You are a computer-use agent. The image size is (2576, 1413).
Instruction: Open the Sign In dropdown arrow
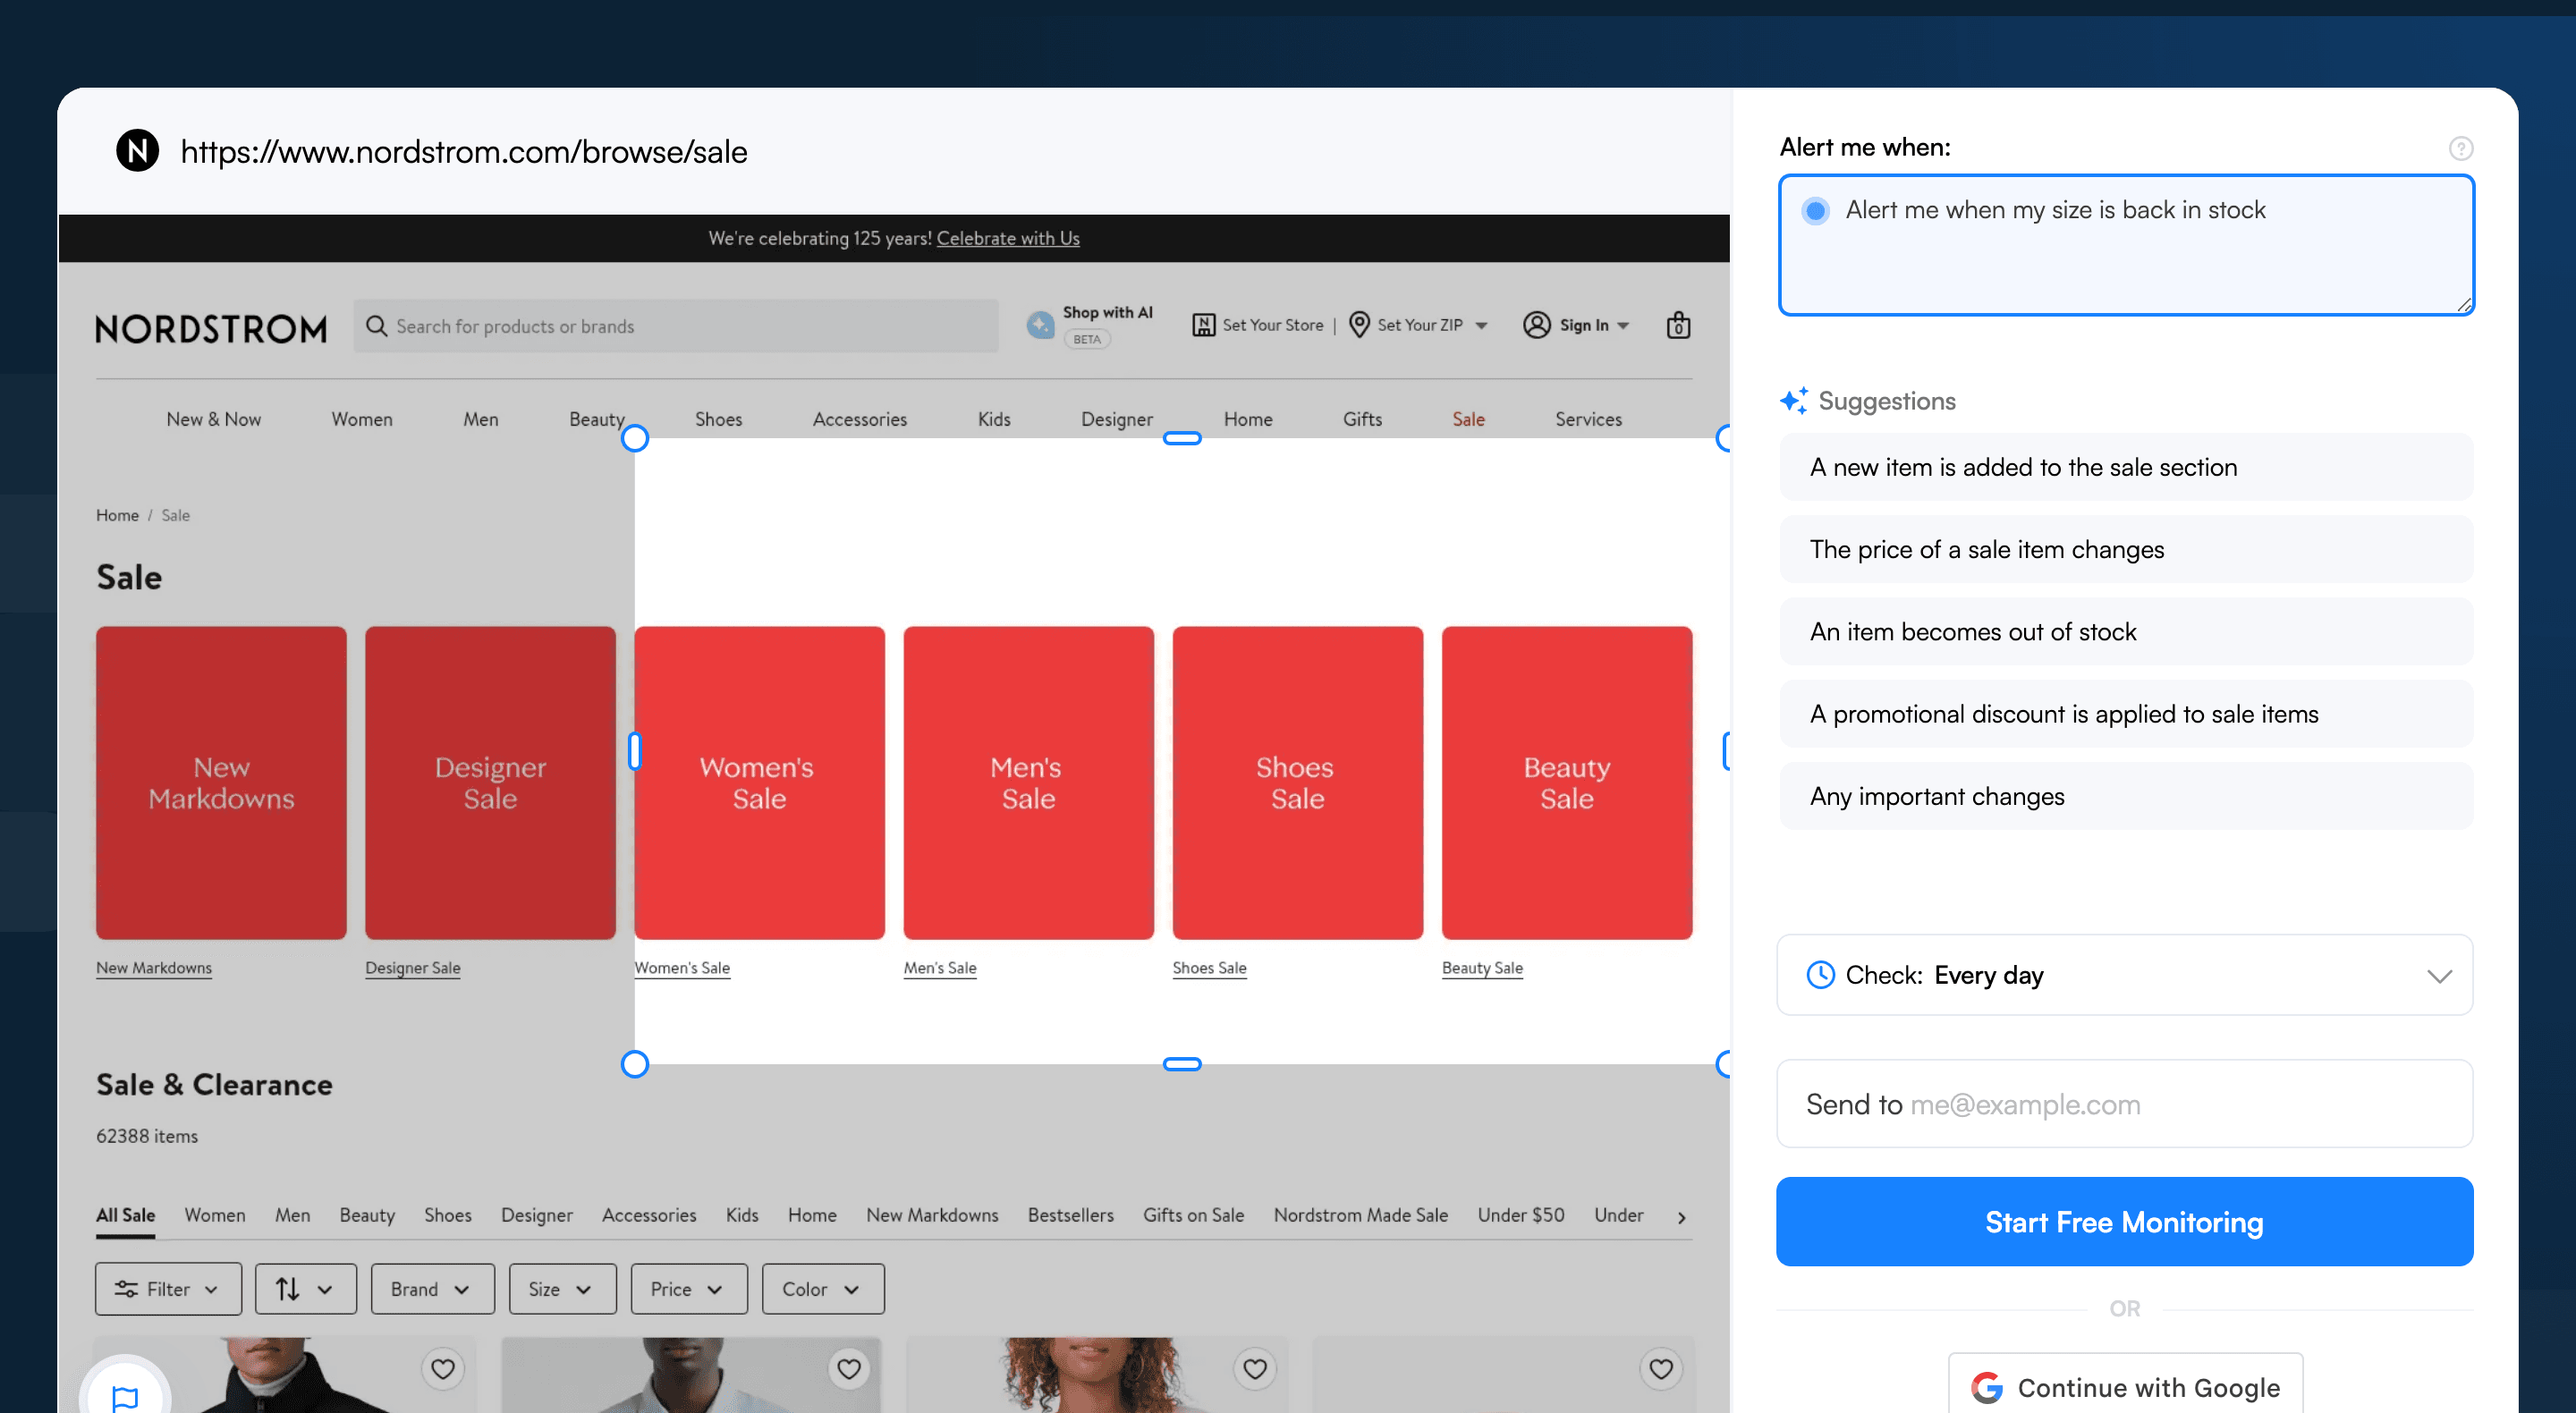click(x=1623, y=326)
